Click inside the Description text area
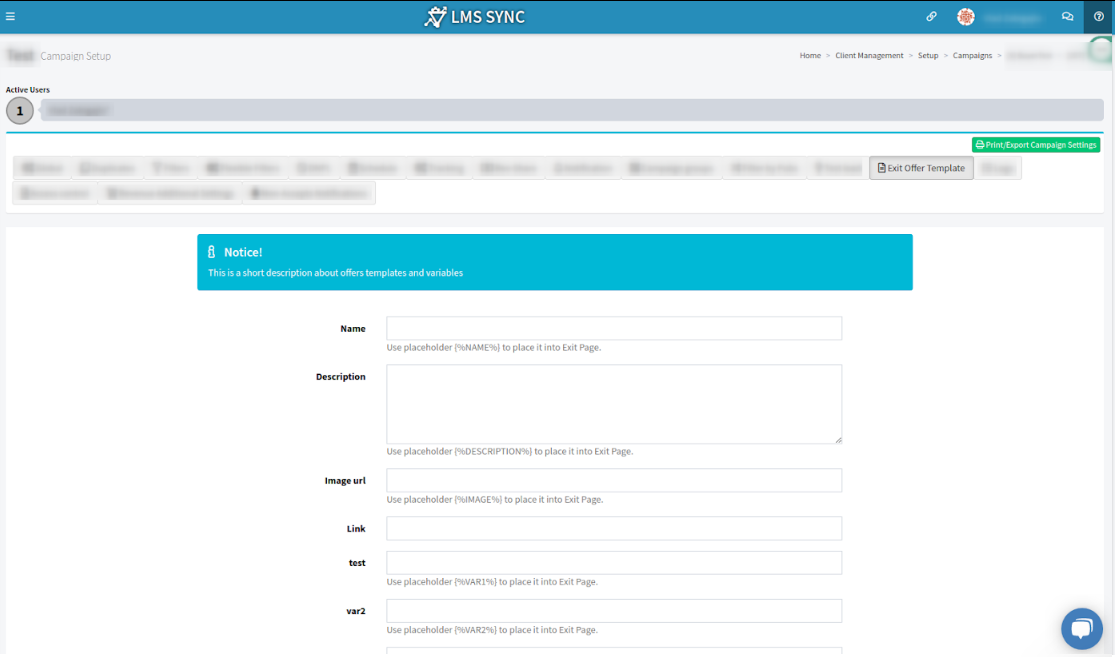Viewport: 1115px width, 657px height. point(614,403)
